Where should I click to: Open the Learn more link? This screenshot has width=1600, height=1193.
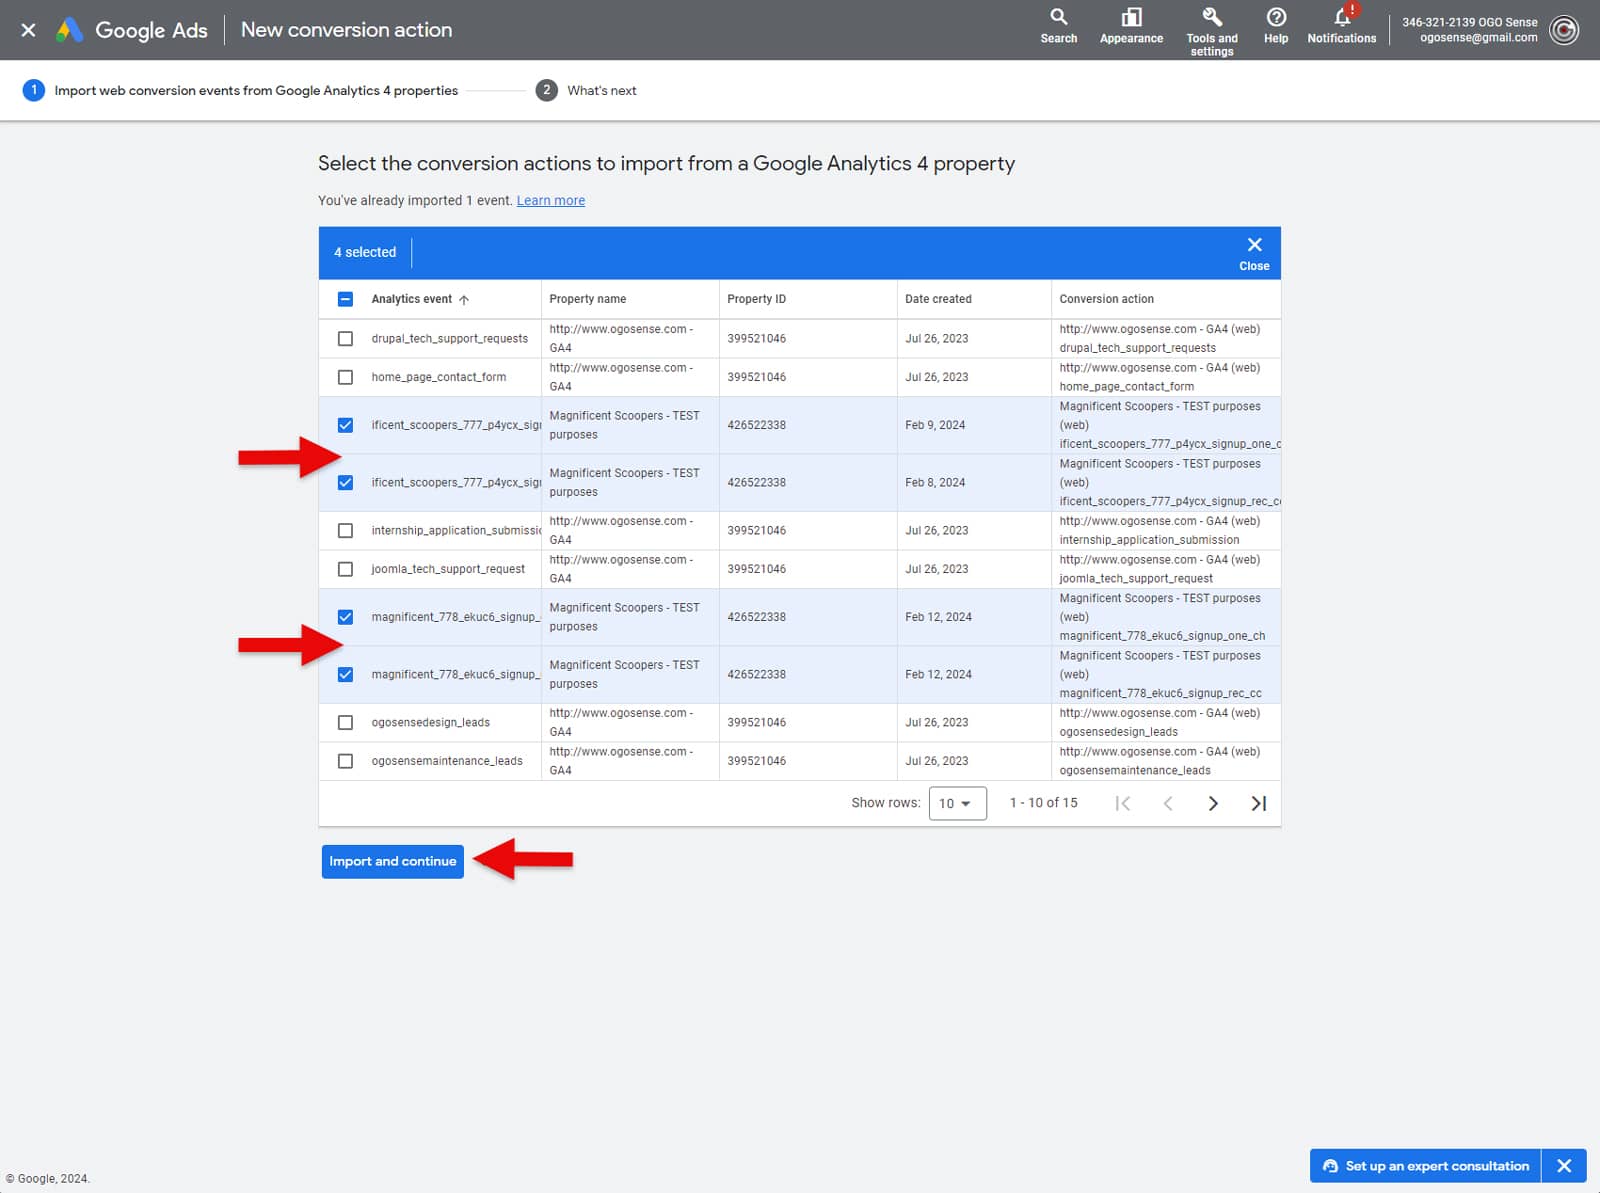pyautogui.click(x=550, y=200)
